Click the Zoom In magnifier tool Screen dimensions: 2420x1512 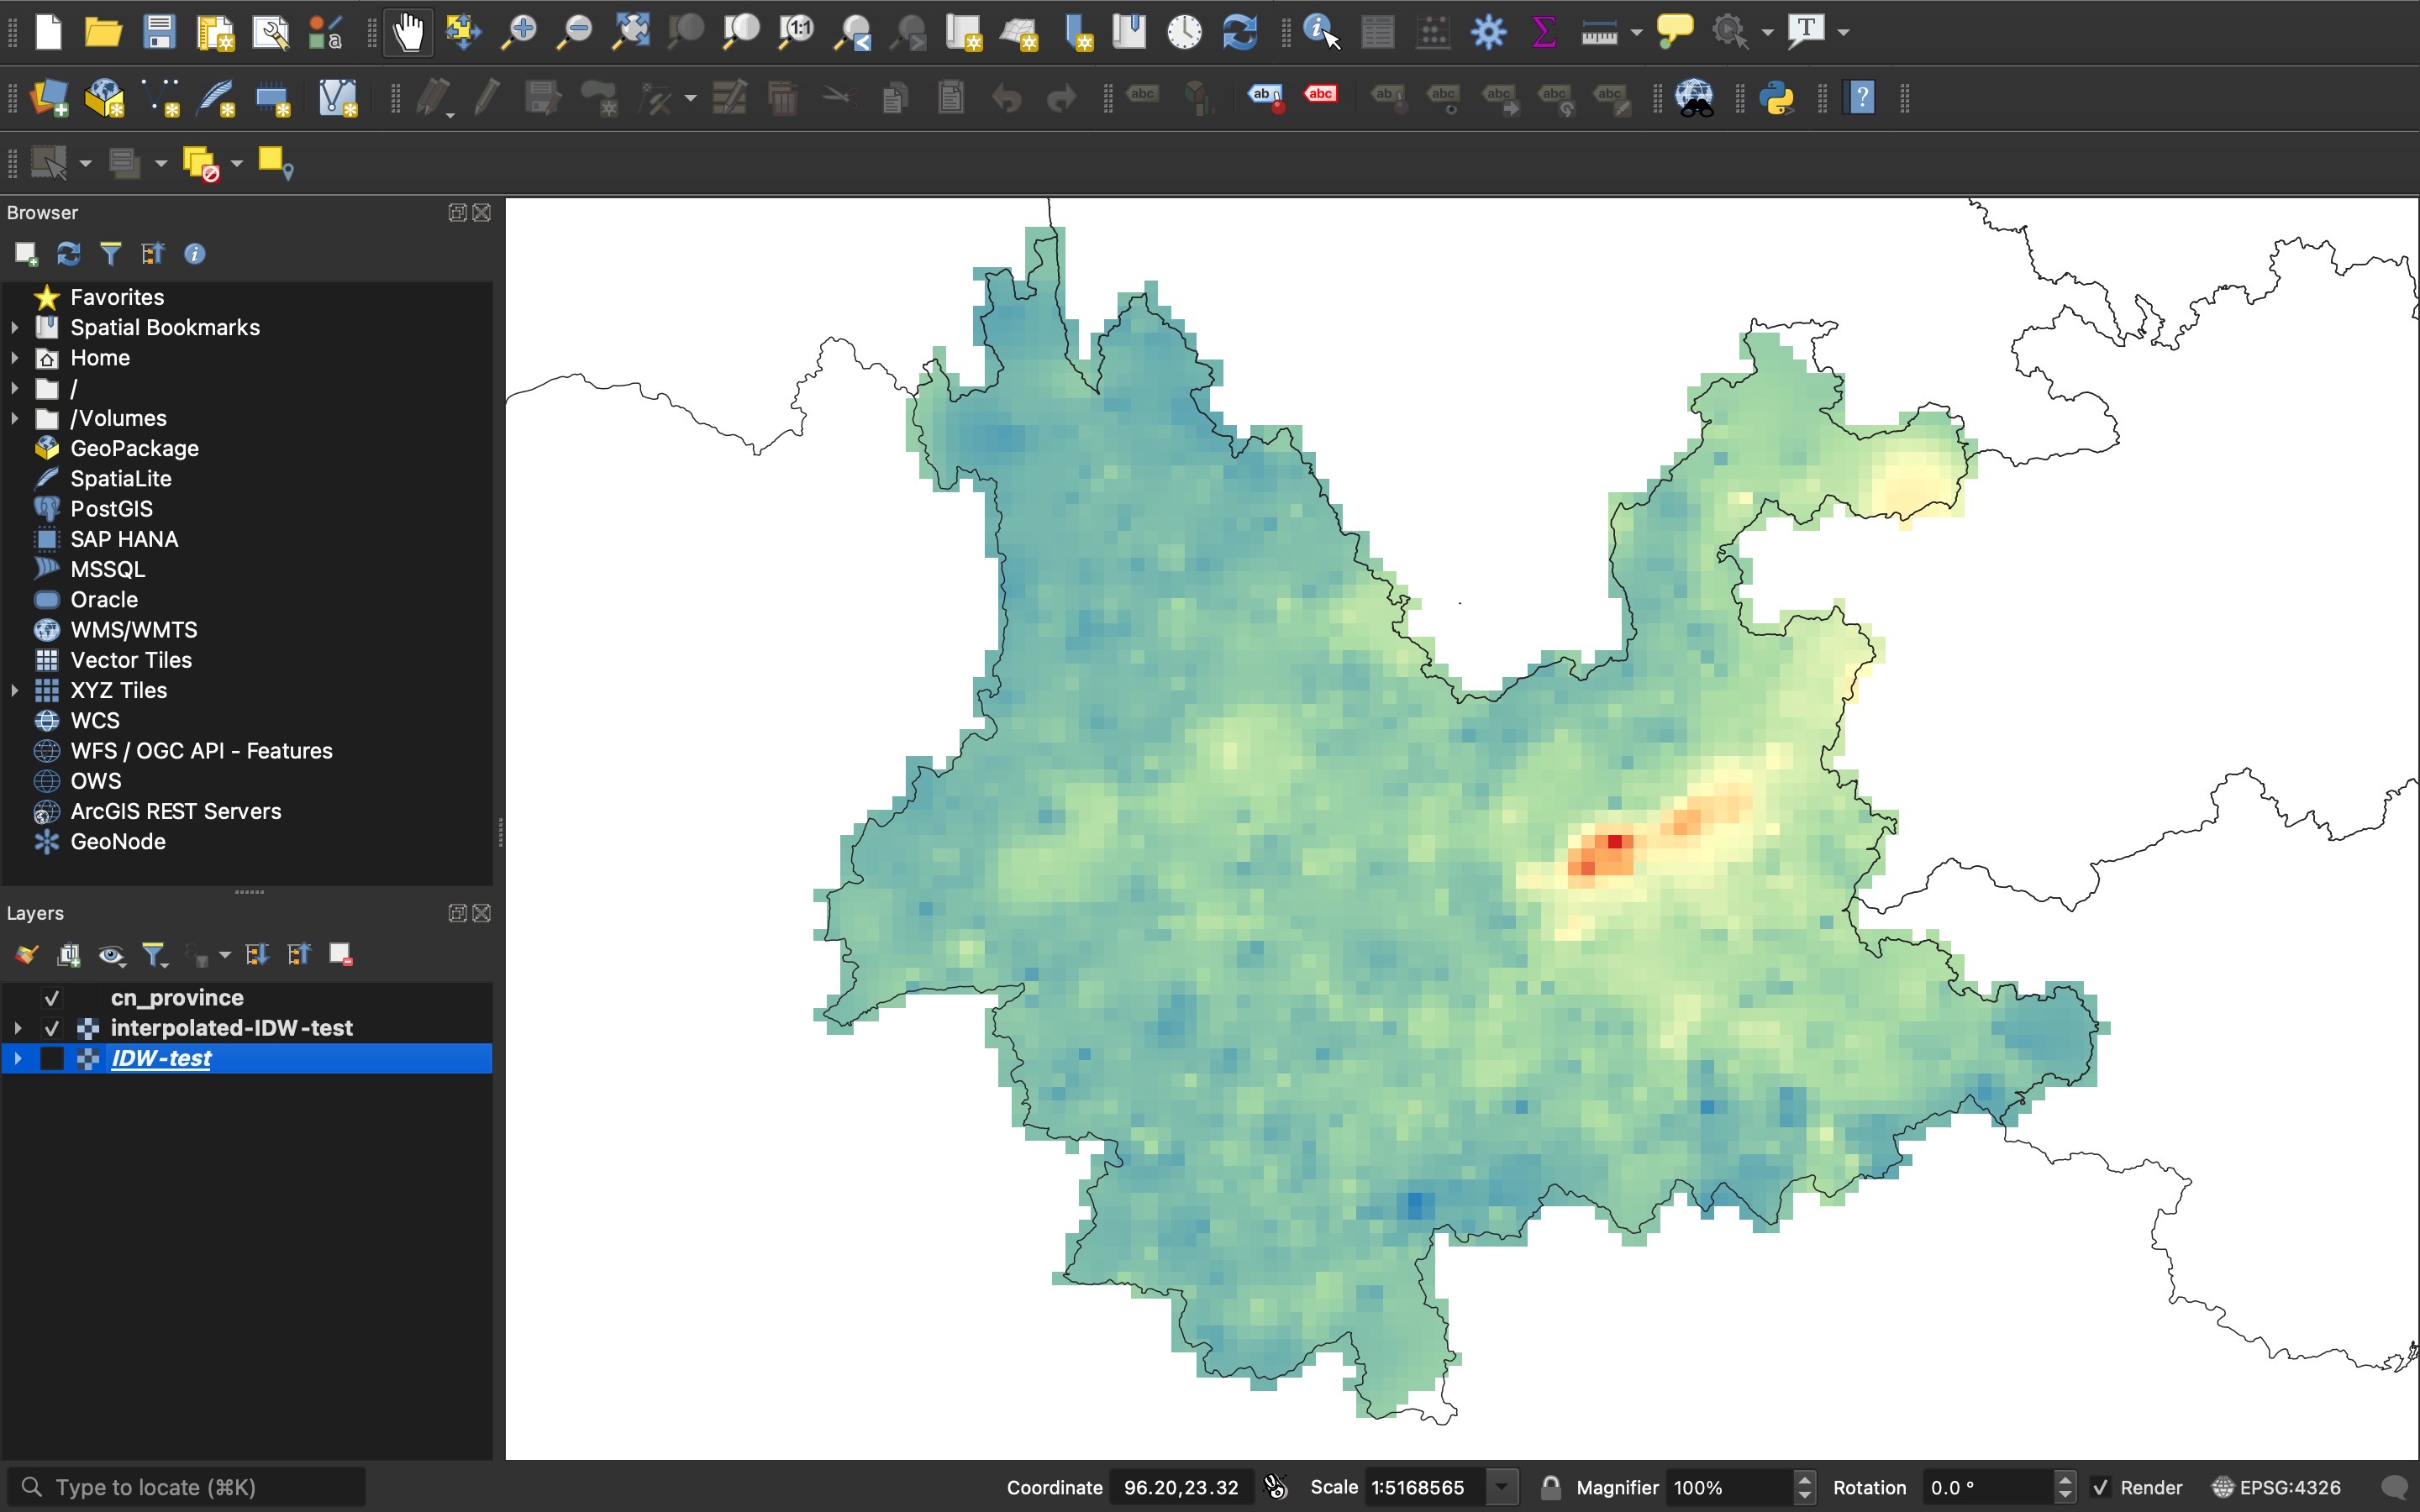(519, 32)
